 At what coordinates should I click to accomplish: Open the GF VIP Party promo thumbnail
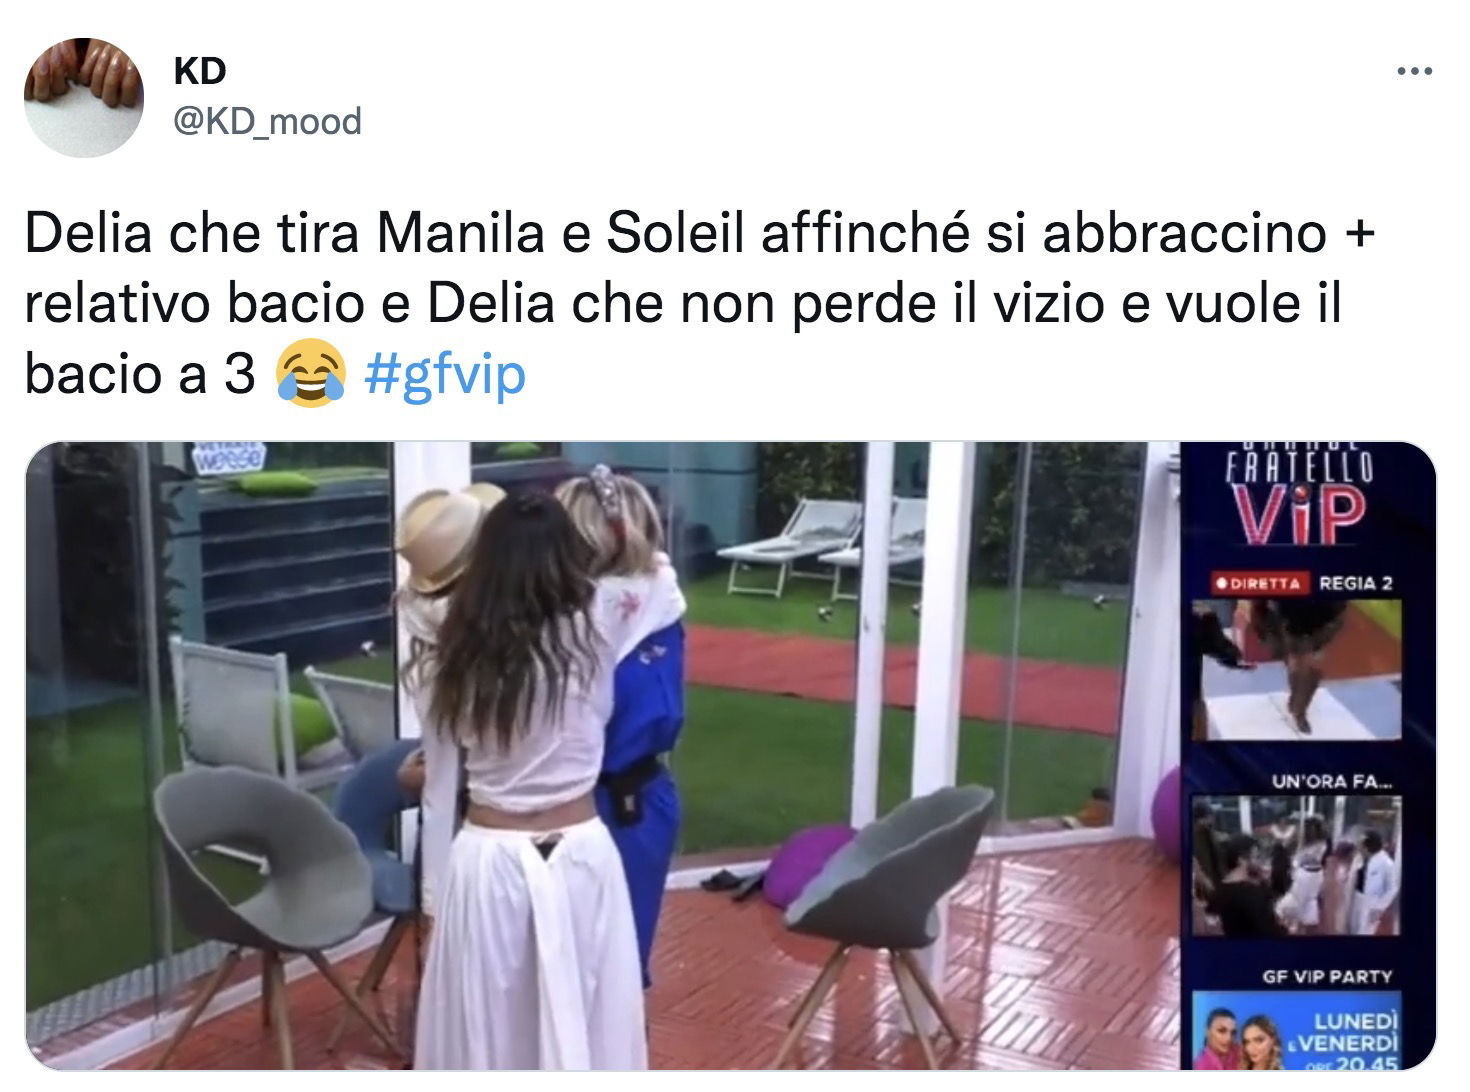pos(1297,1031)
